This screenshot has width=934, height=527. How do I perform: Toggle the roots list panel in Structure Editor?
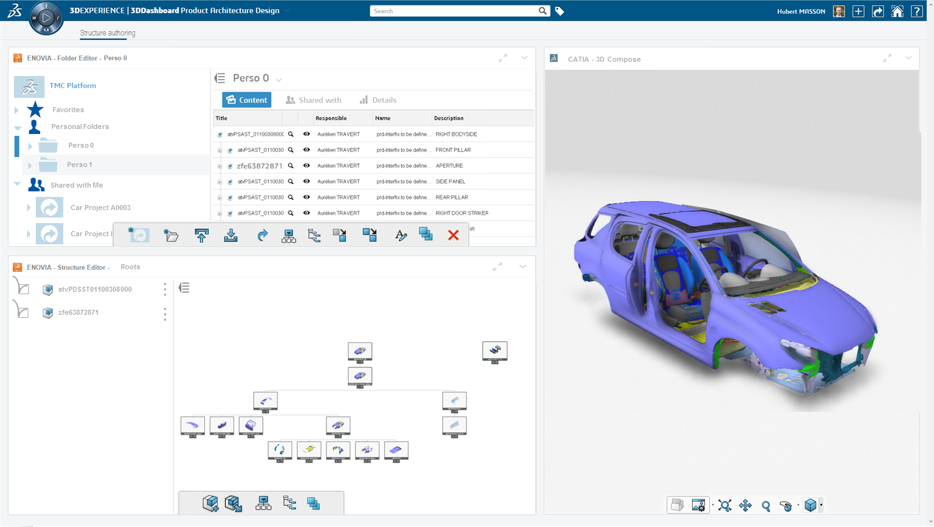[184, 288]
